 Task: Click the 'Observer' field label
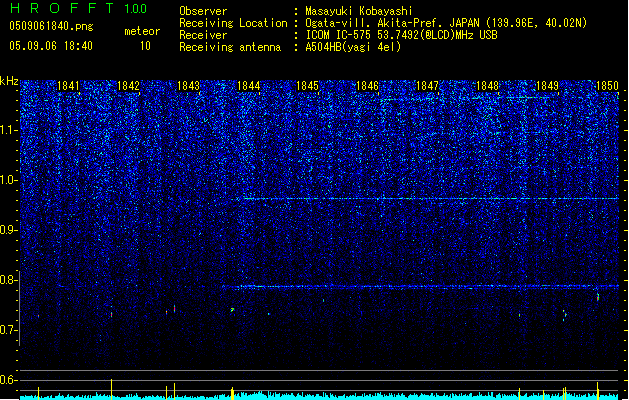[203, 11]
